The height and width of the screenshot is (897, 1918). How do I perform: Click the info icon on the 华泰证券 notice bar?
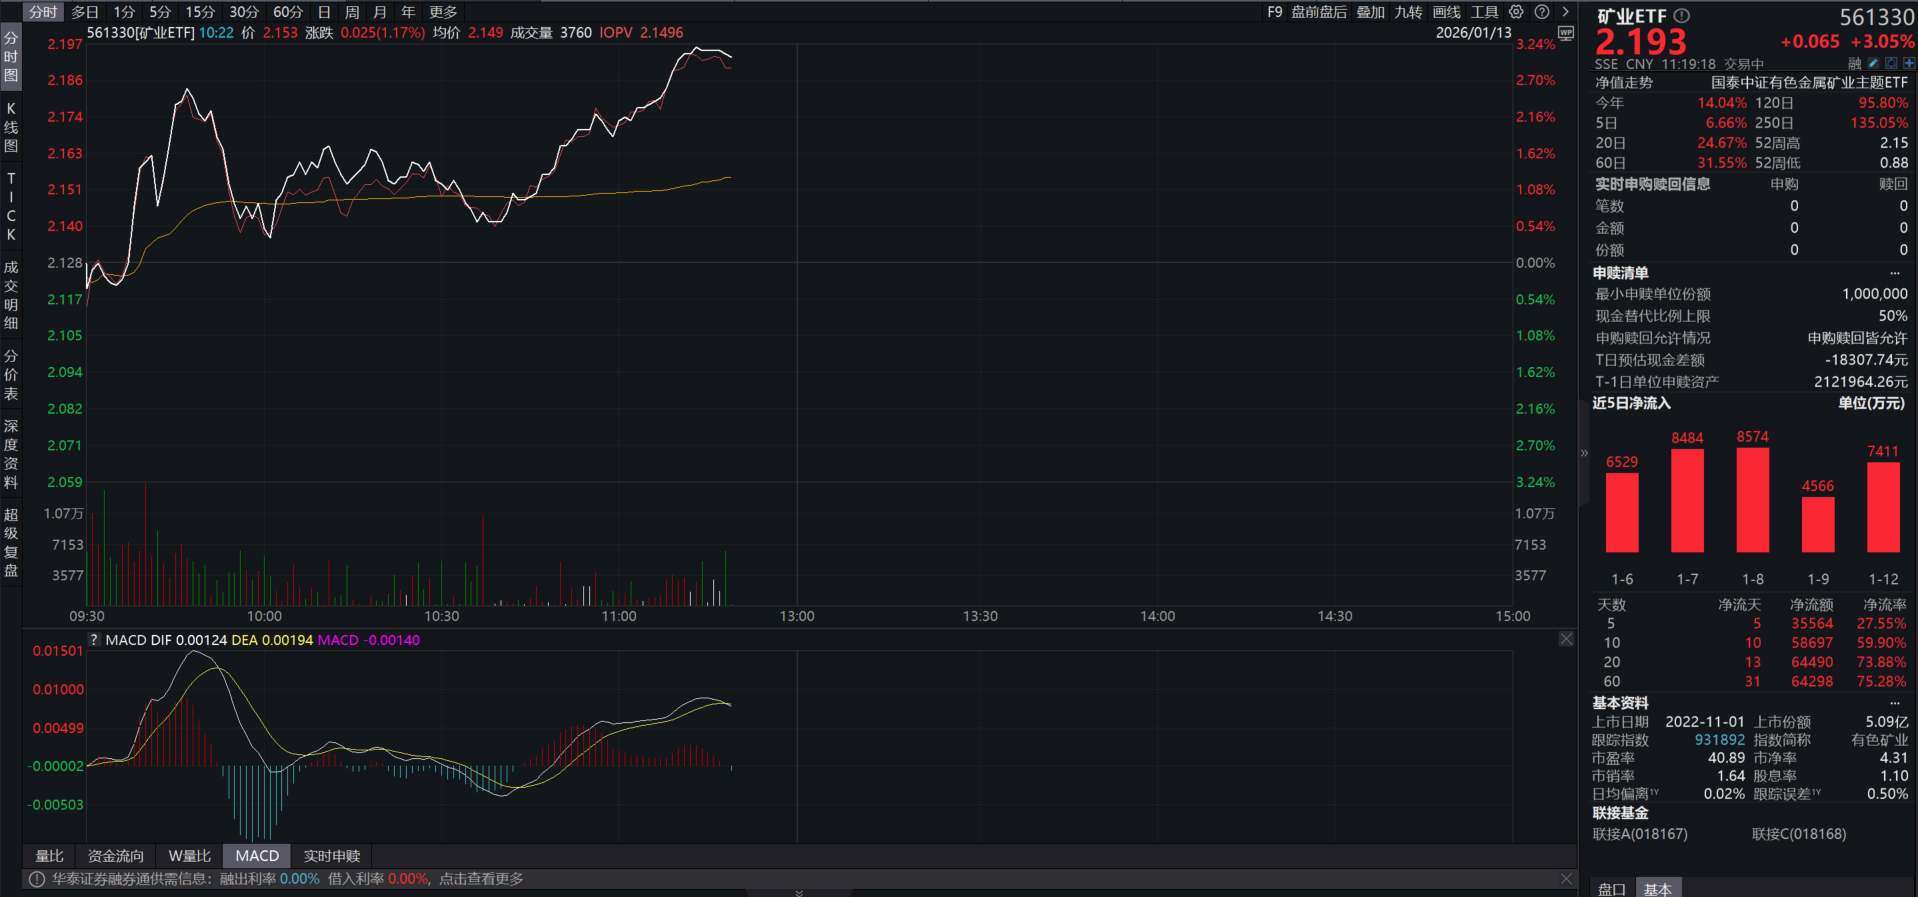click(x=37, y=879)
